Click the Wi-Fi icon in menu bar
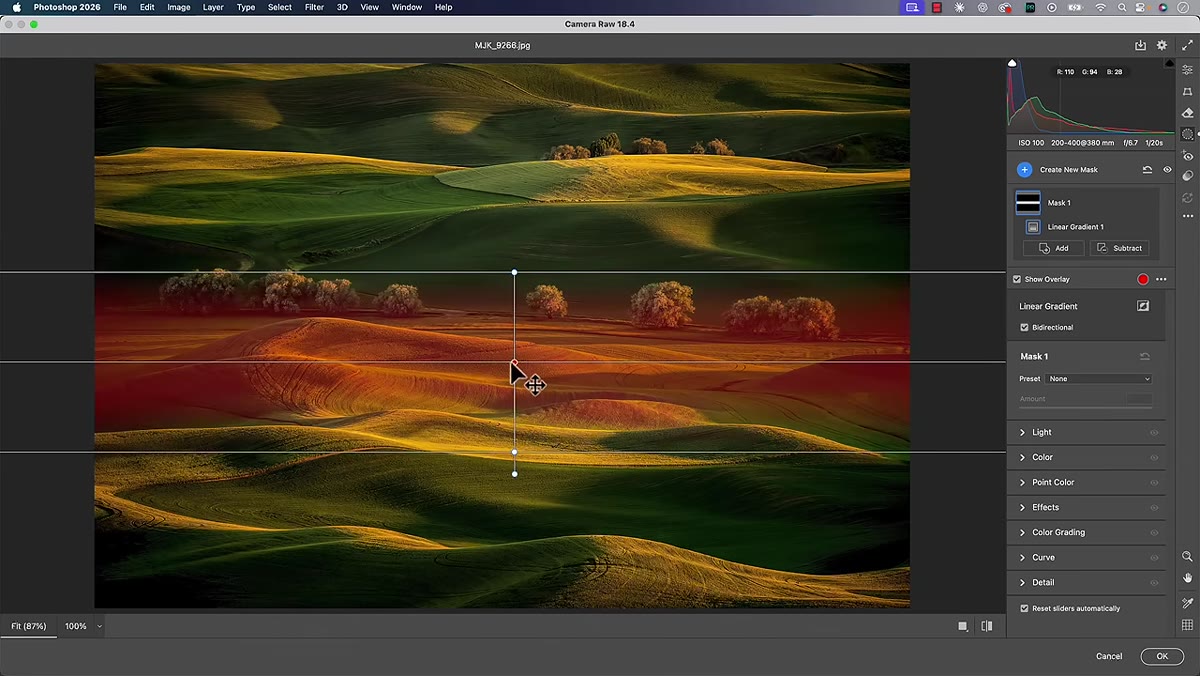Screen dimensions: 1200x676 (x=1101, y=7)
